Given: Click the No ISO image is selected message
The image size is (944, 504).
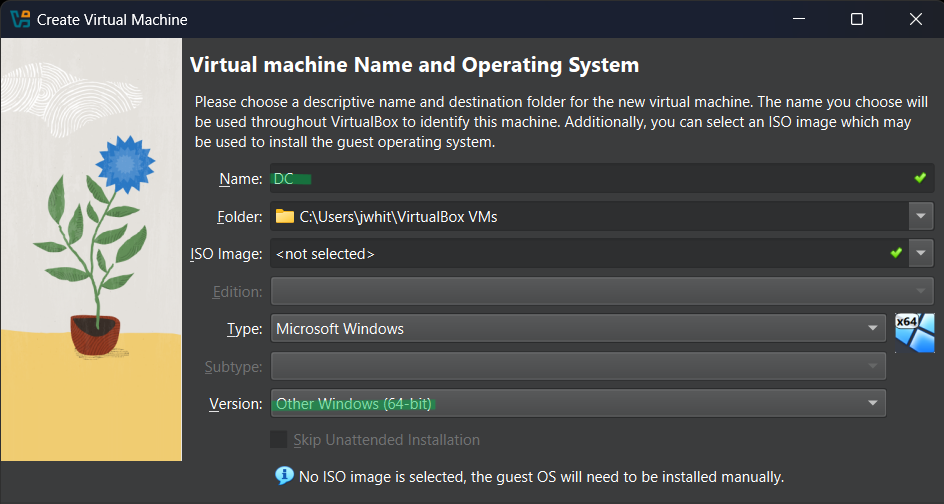Looking at the screenshot, I should pos(541,478).
